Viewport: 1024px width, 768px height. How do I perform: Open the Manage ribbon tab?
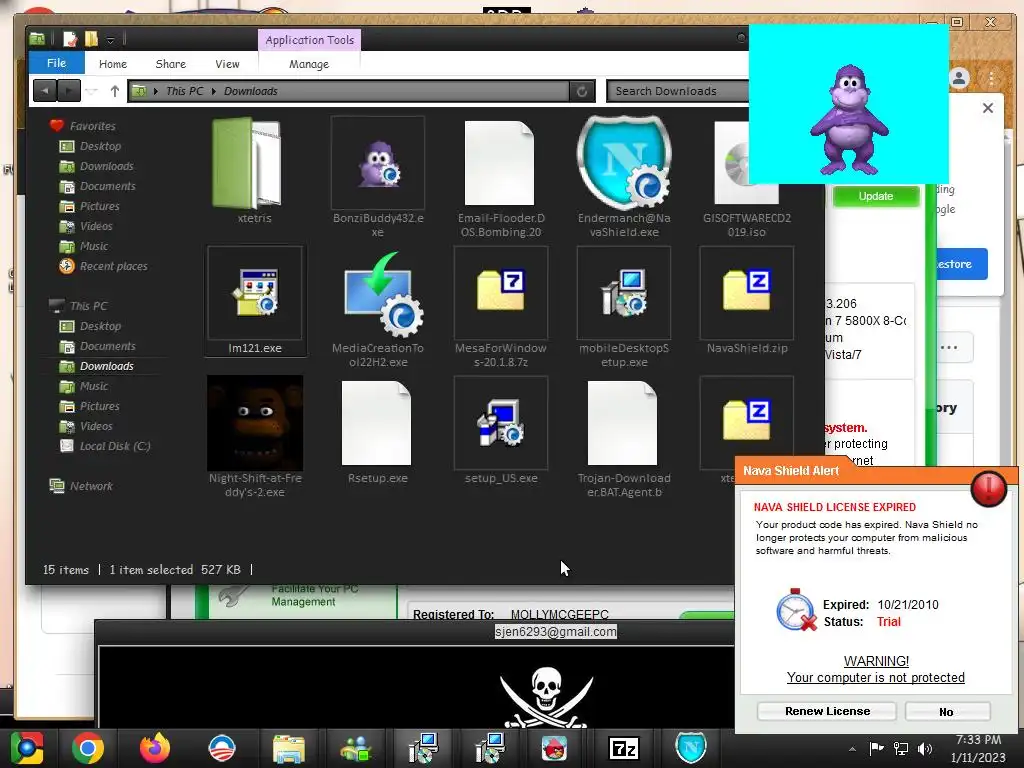click(309, 64)
